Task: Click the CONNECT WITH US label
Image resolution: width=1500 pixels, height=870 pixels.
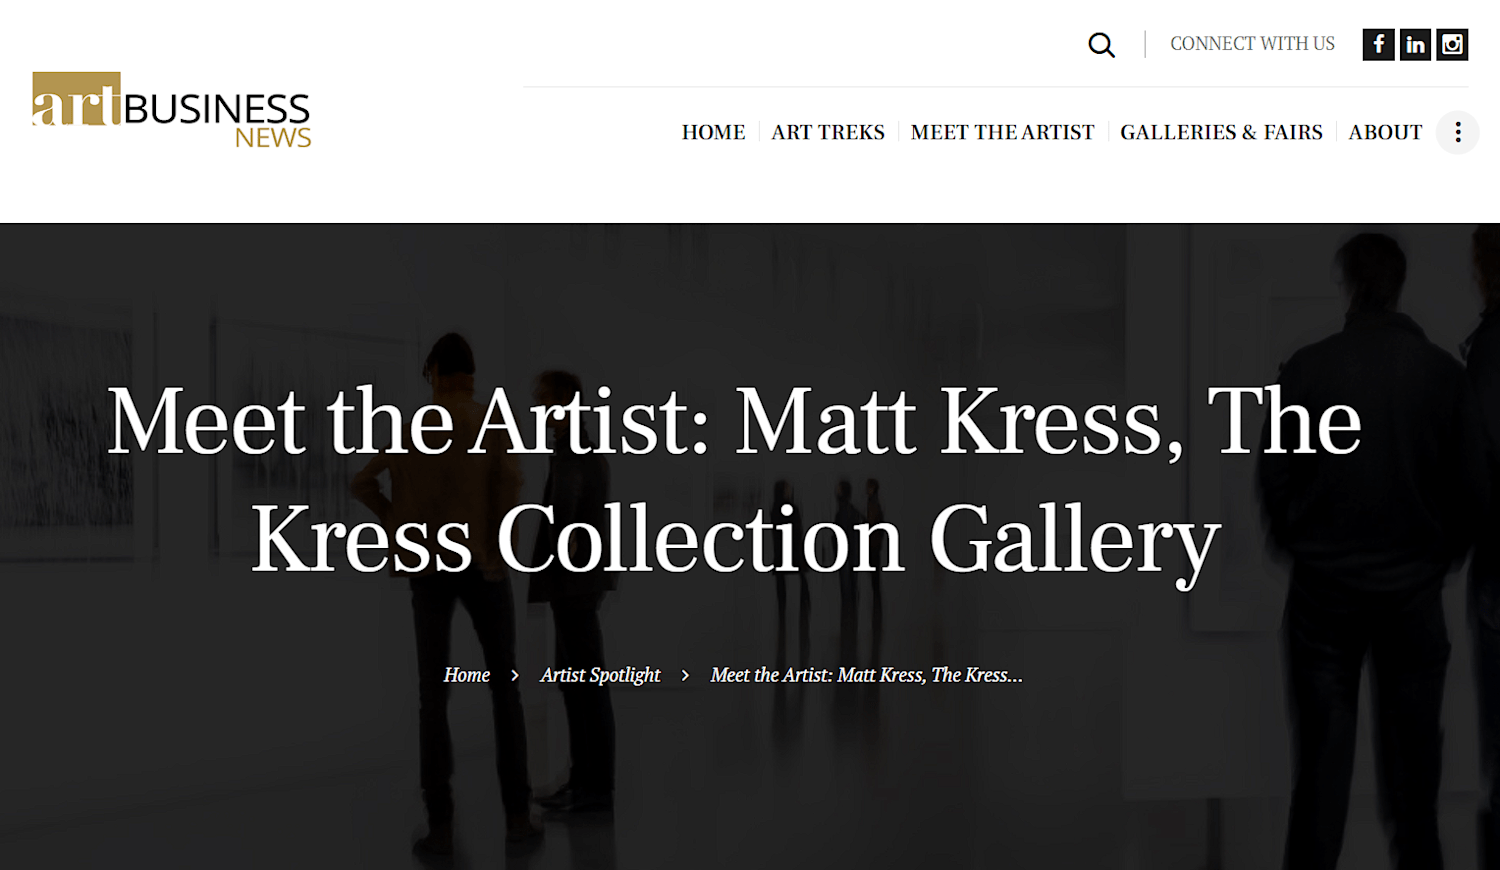Action: pos(1252,44)
